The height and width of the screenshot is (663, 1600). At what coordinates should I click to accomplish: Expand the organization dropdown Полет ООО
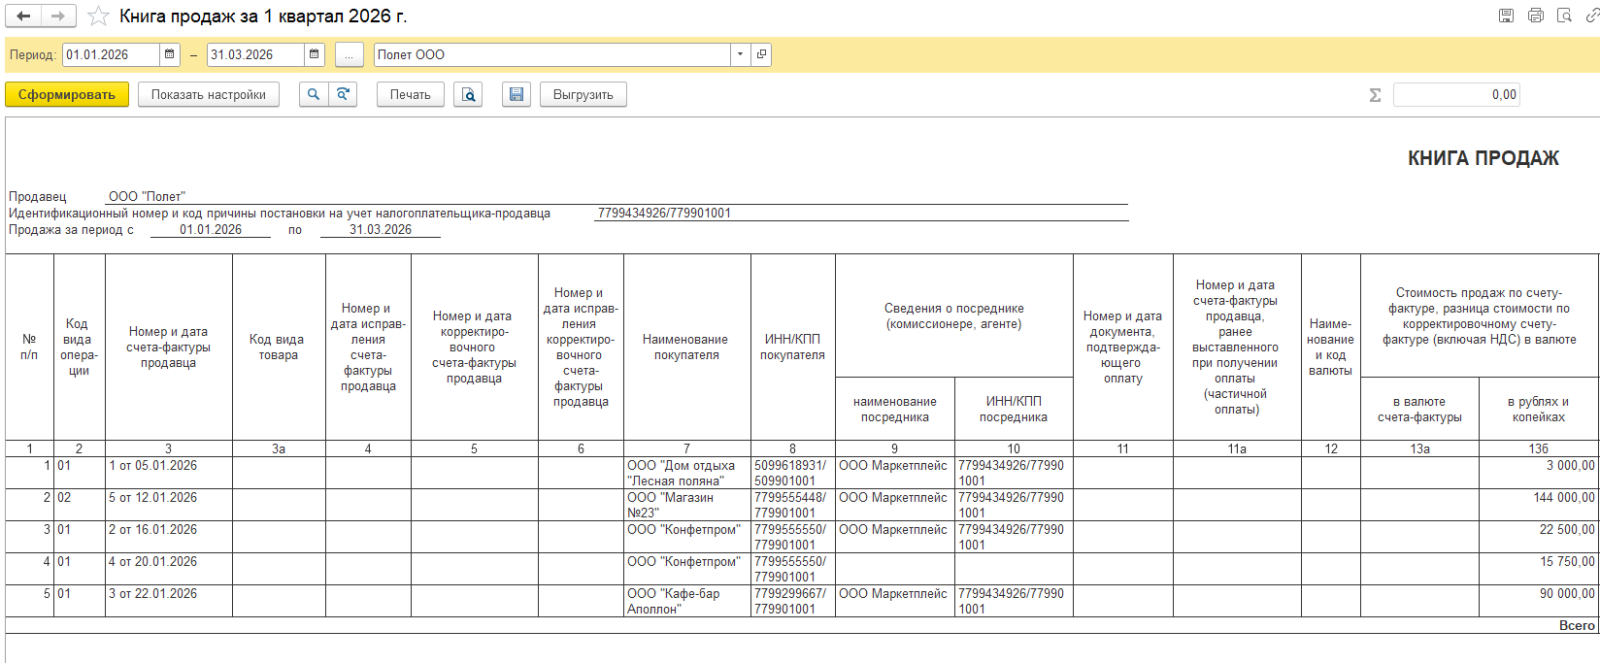coord(740,55)
